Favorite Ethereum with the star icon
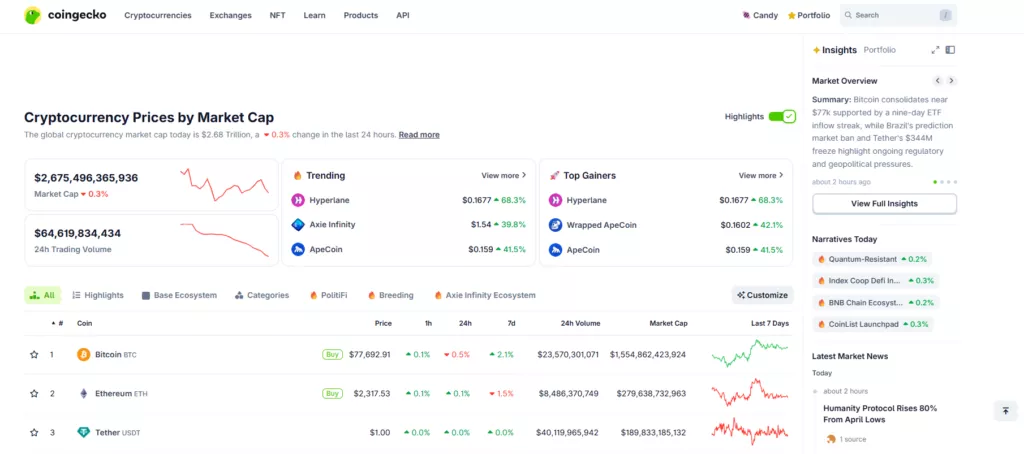Screen dimensions: 1024x454 point(34,393)
